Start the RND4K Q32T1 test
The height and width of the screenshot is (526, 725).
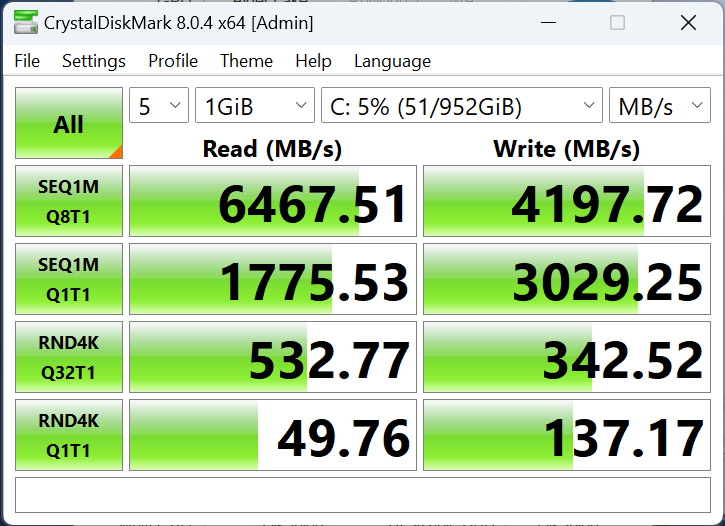pyautogui.click(x=69, y=357)
